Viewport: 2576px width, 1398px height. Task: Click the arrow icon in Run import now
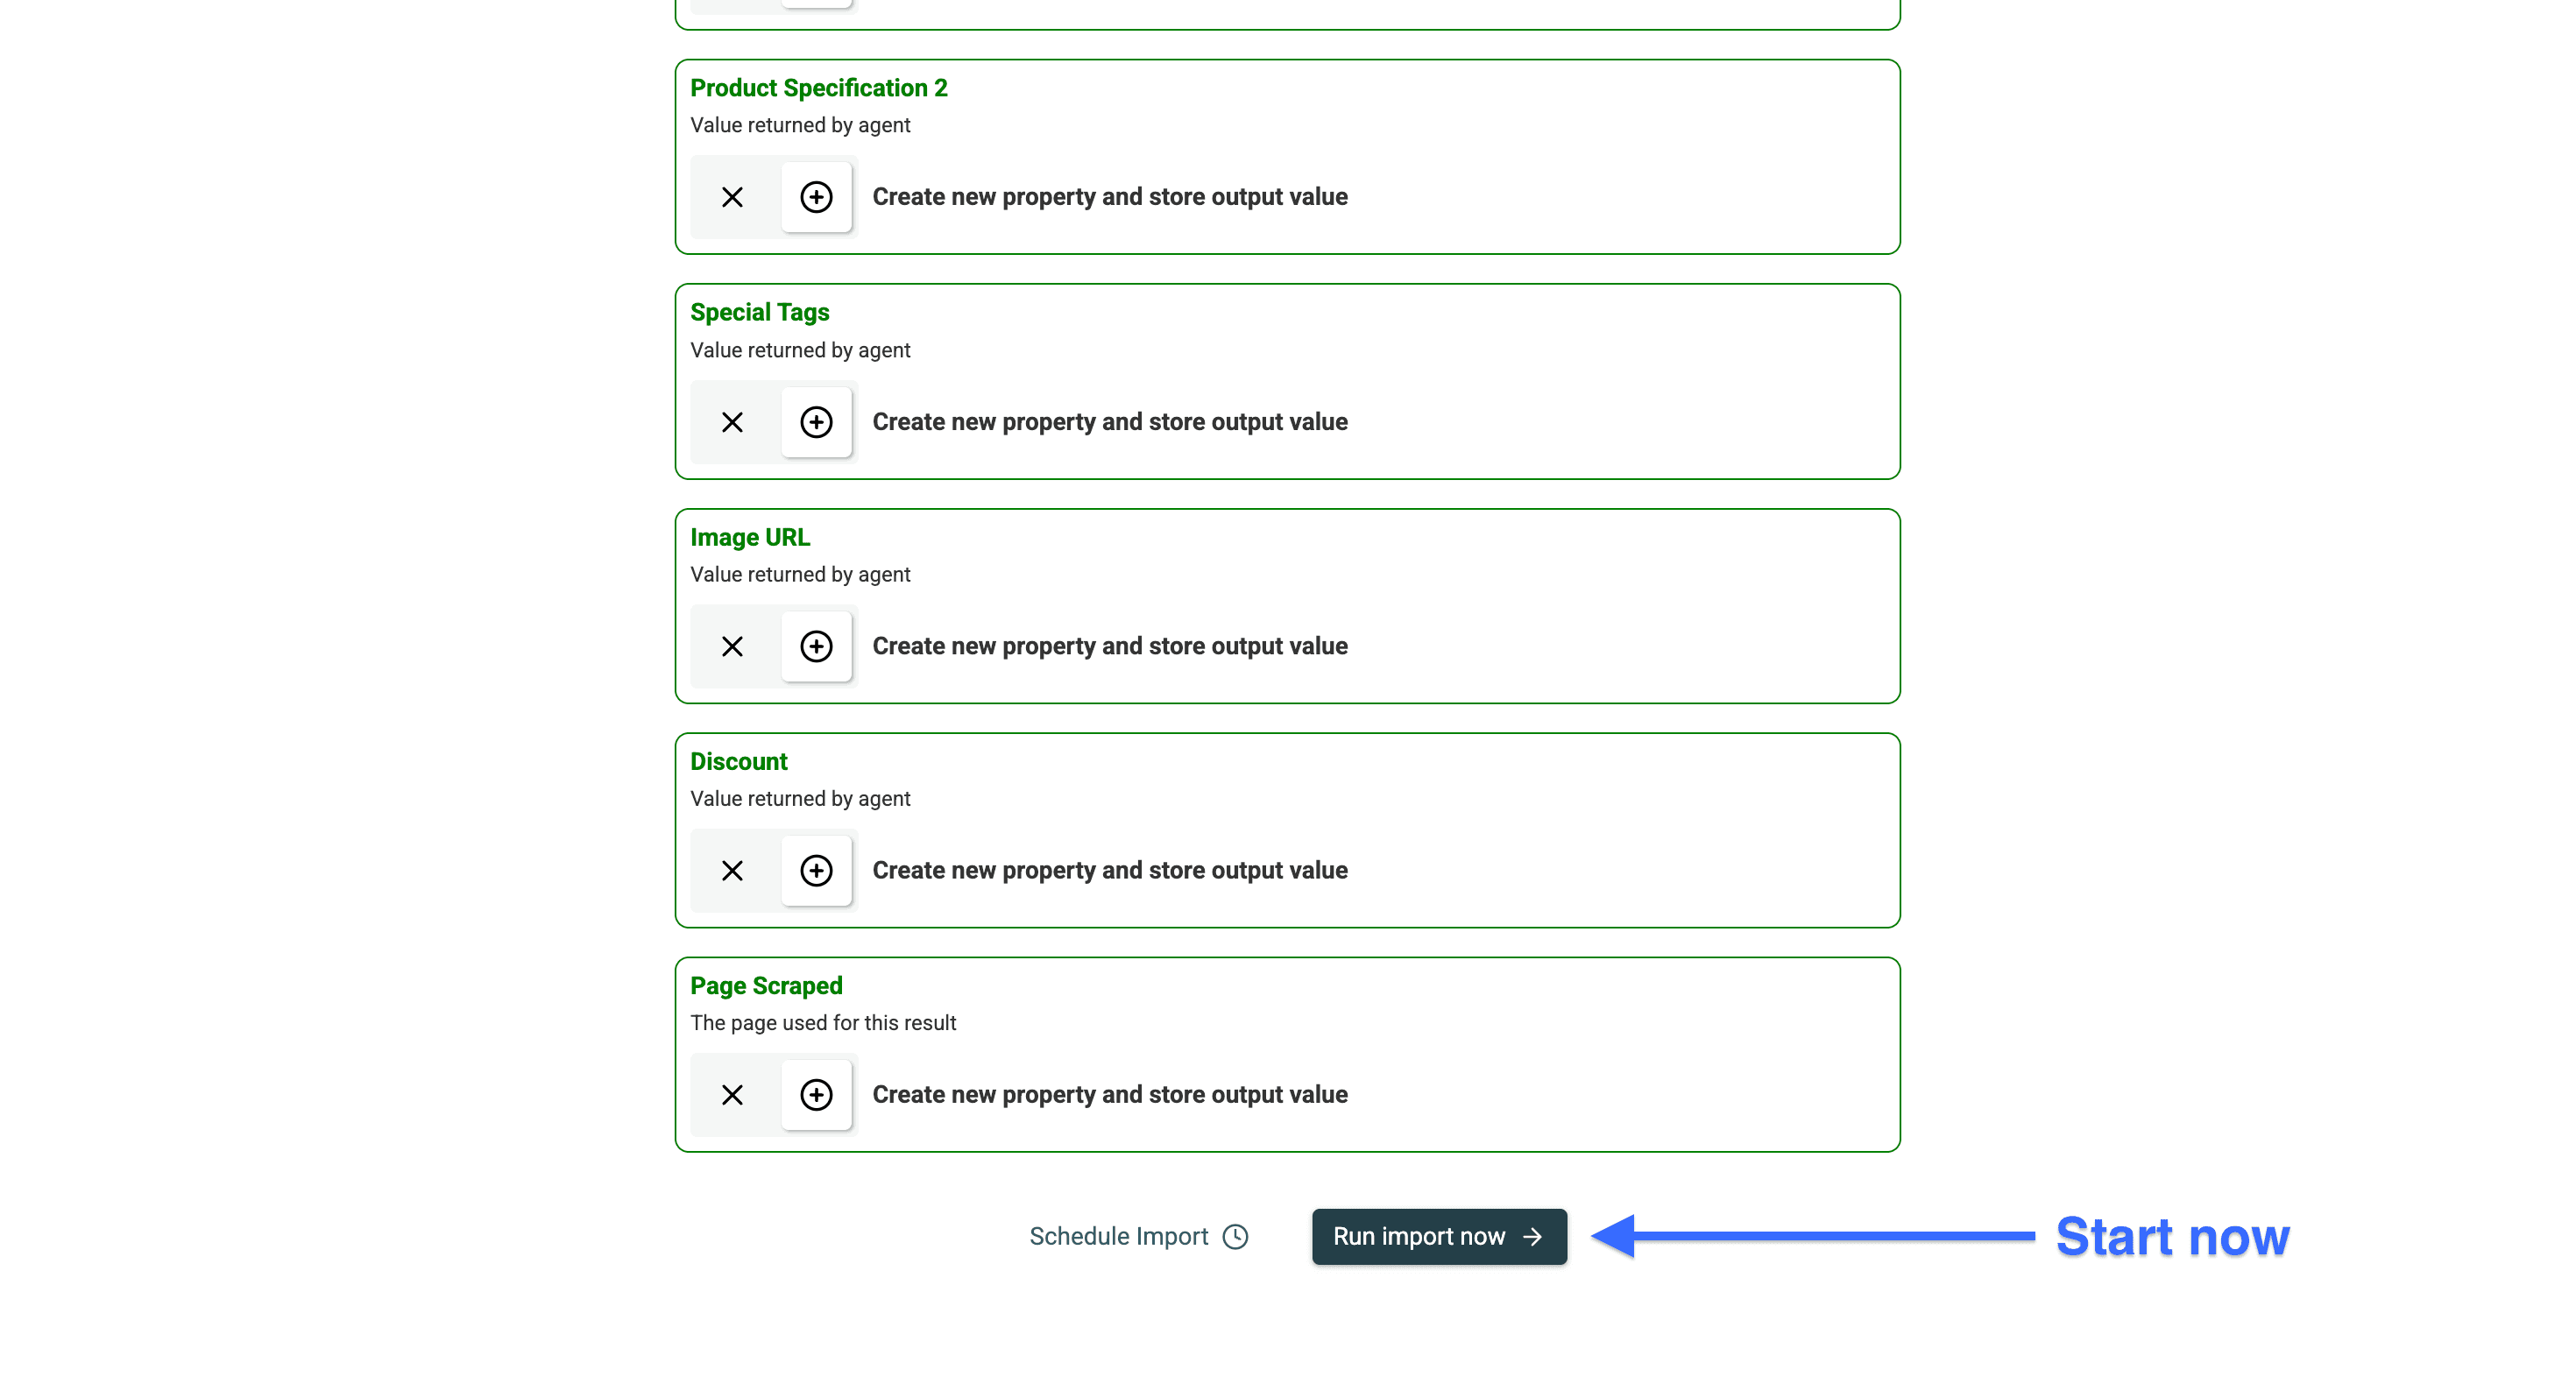[1532, 1236]
